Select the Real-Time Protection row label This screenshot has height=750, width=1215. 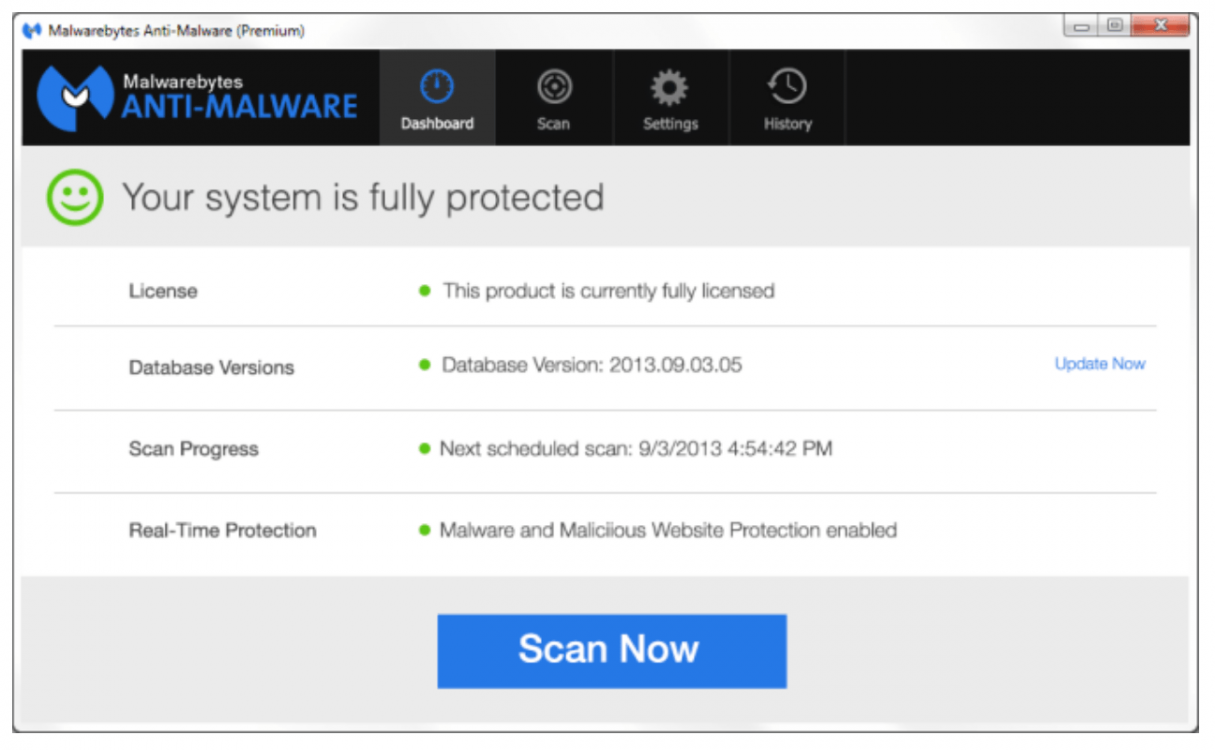pos(222,531)
